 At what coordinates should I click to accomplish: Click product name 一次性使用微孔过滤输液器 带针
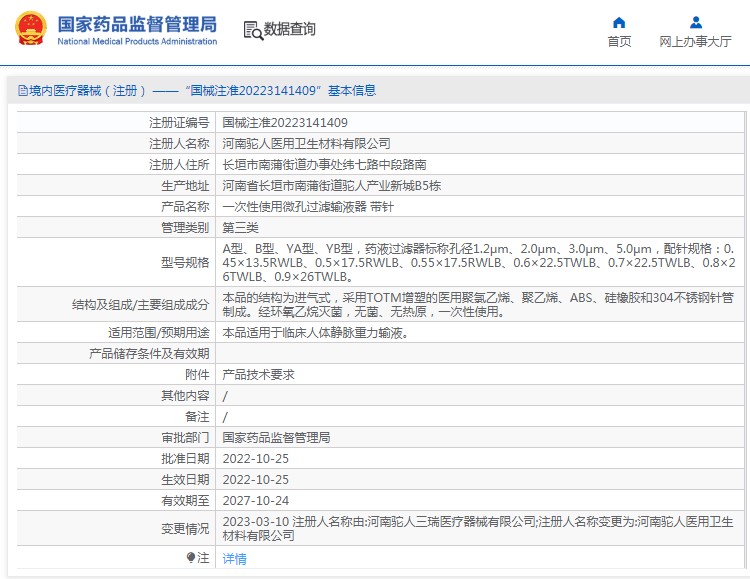(308, 207)
